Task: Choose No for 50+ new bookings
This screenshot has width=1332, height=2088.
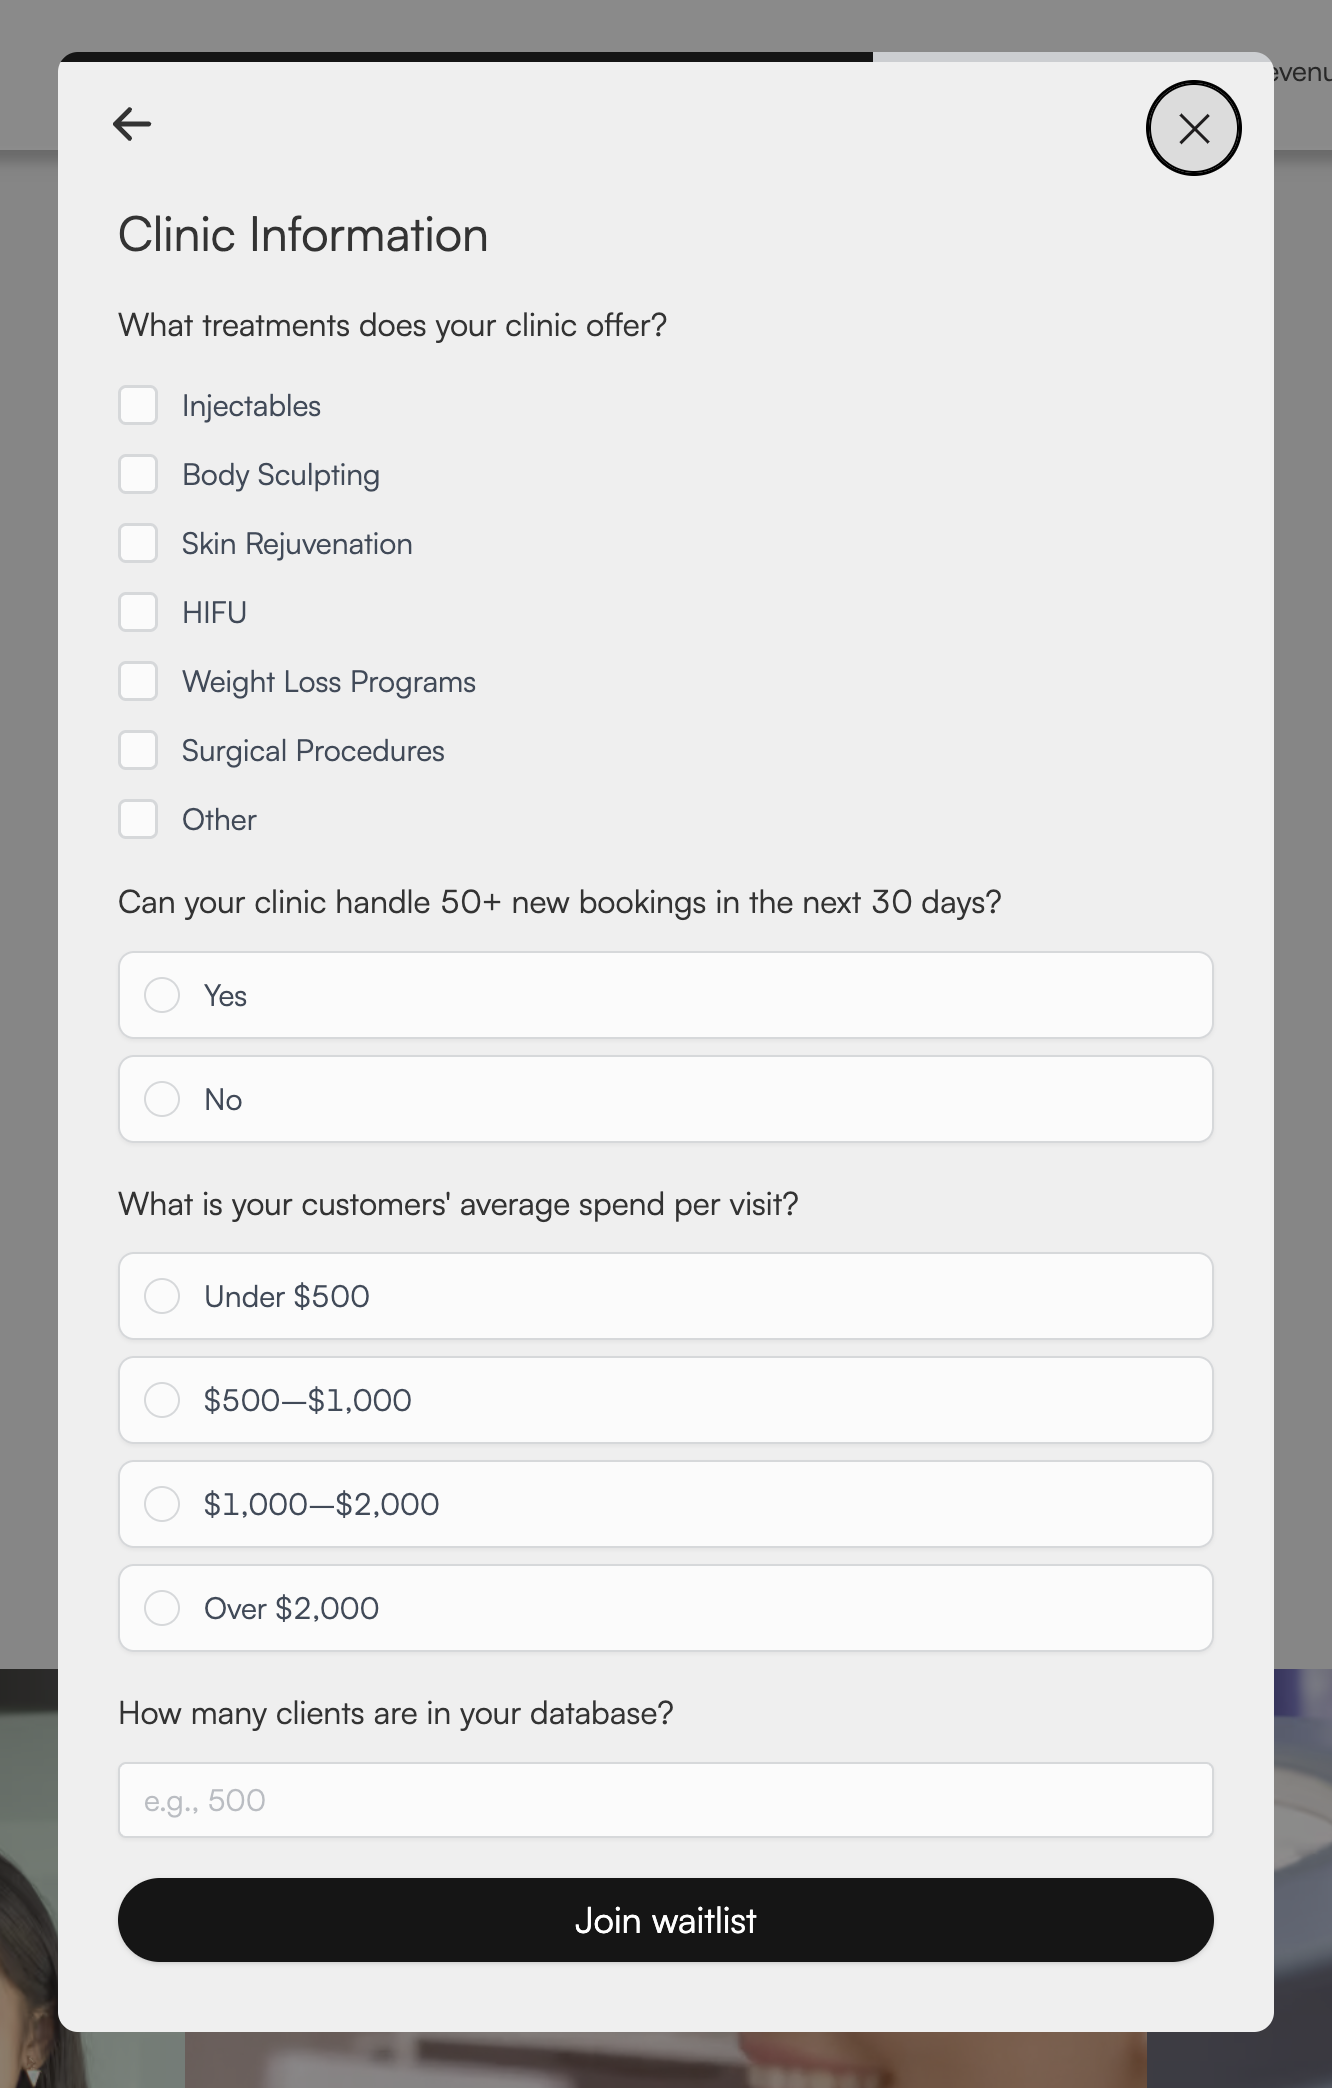Action: (162, 1099)
